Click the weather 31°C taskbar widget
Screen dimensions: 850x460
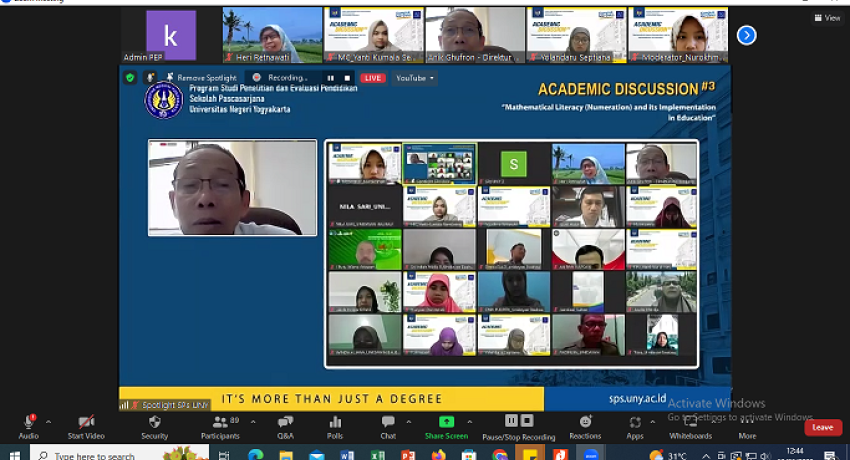(669, 455)
